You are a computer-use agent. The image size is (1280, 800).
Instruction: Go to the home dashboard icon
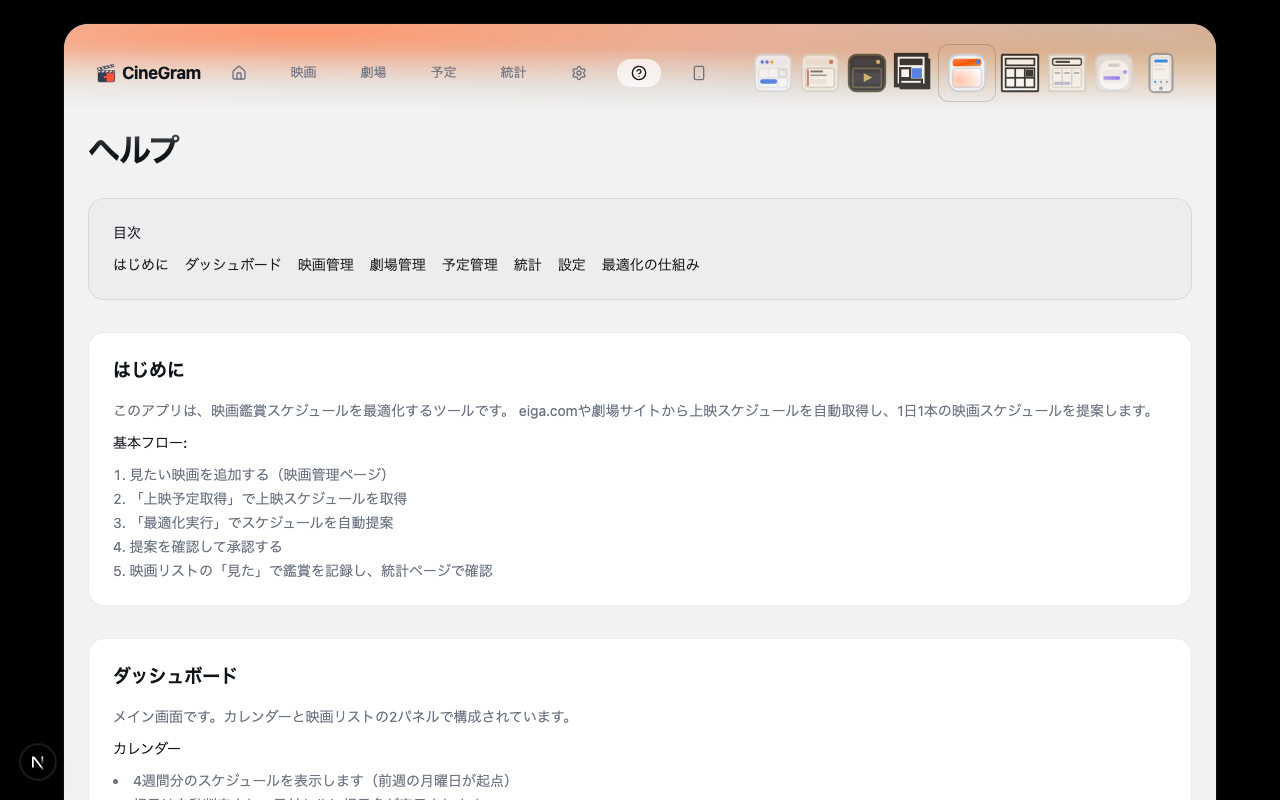coord(239,73)
